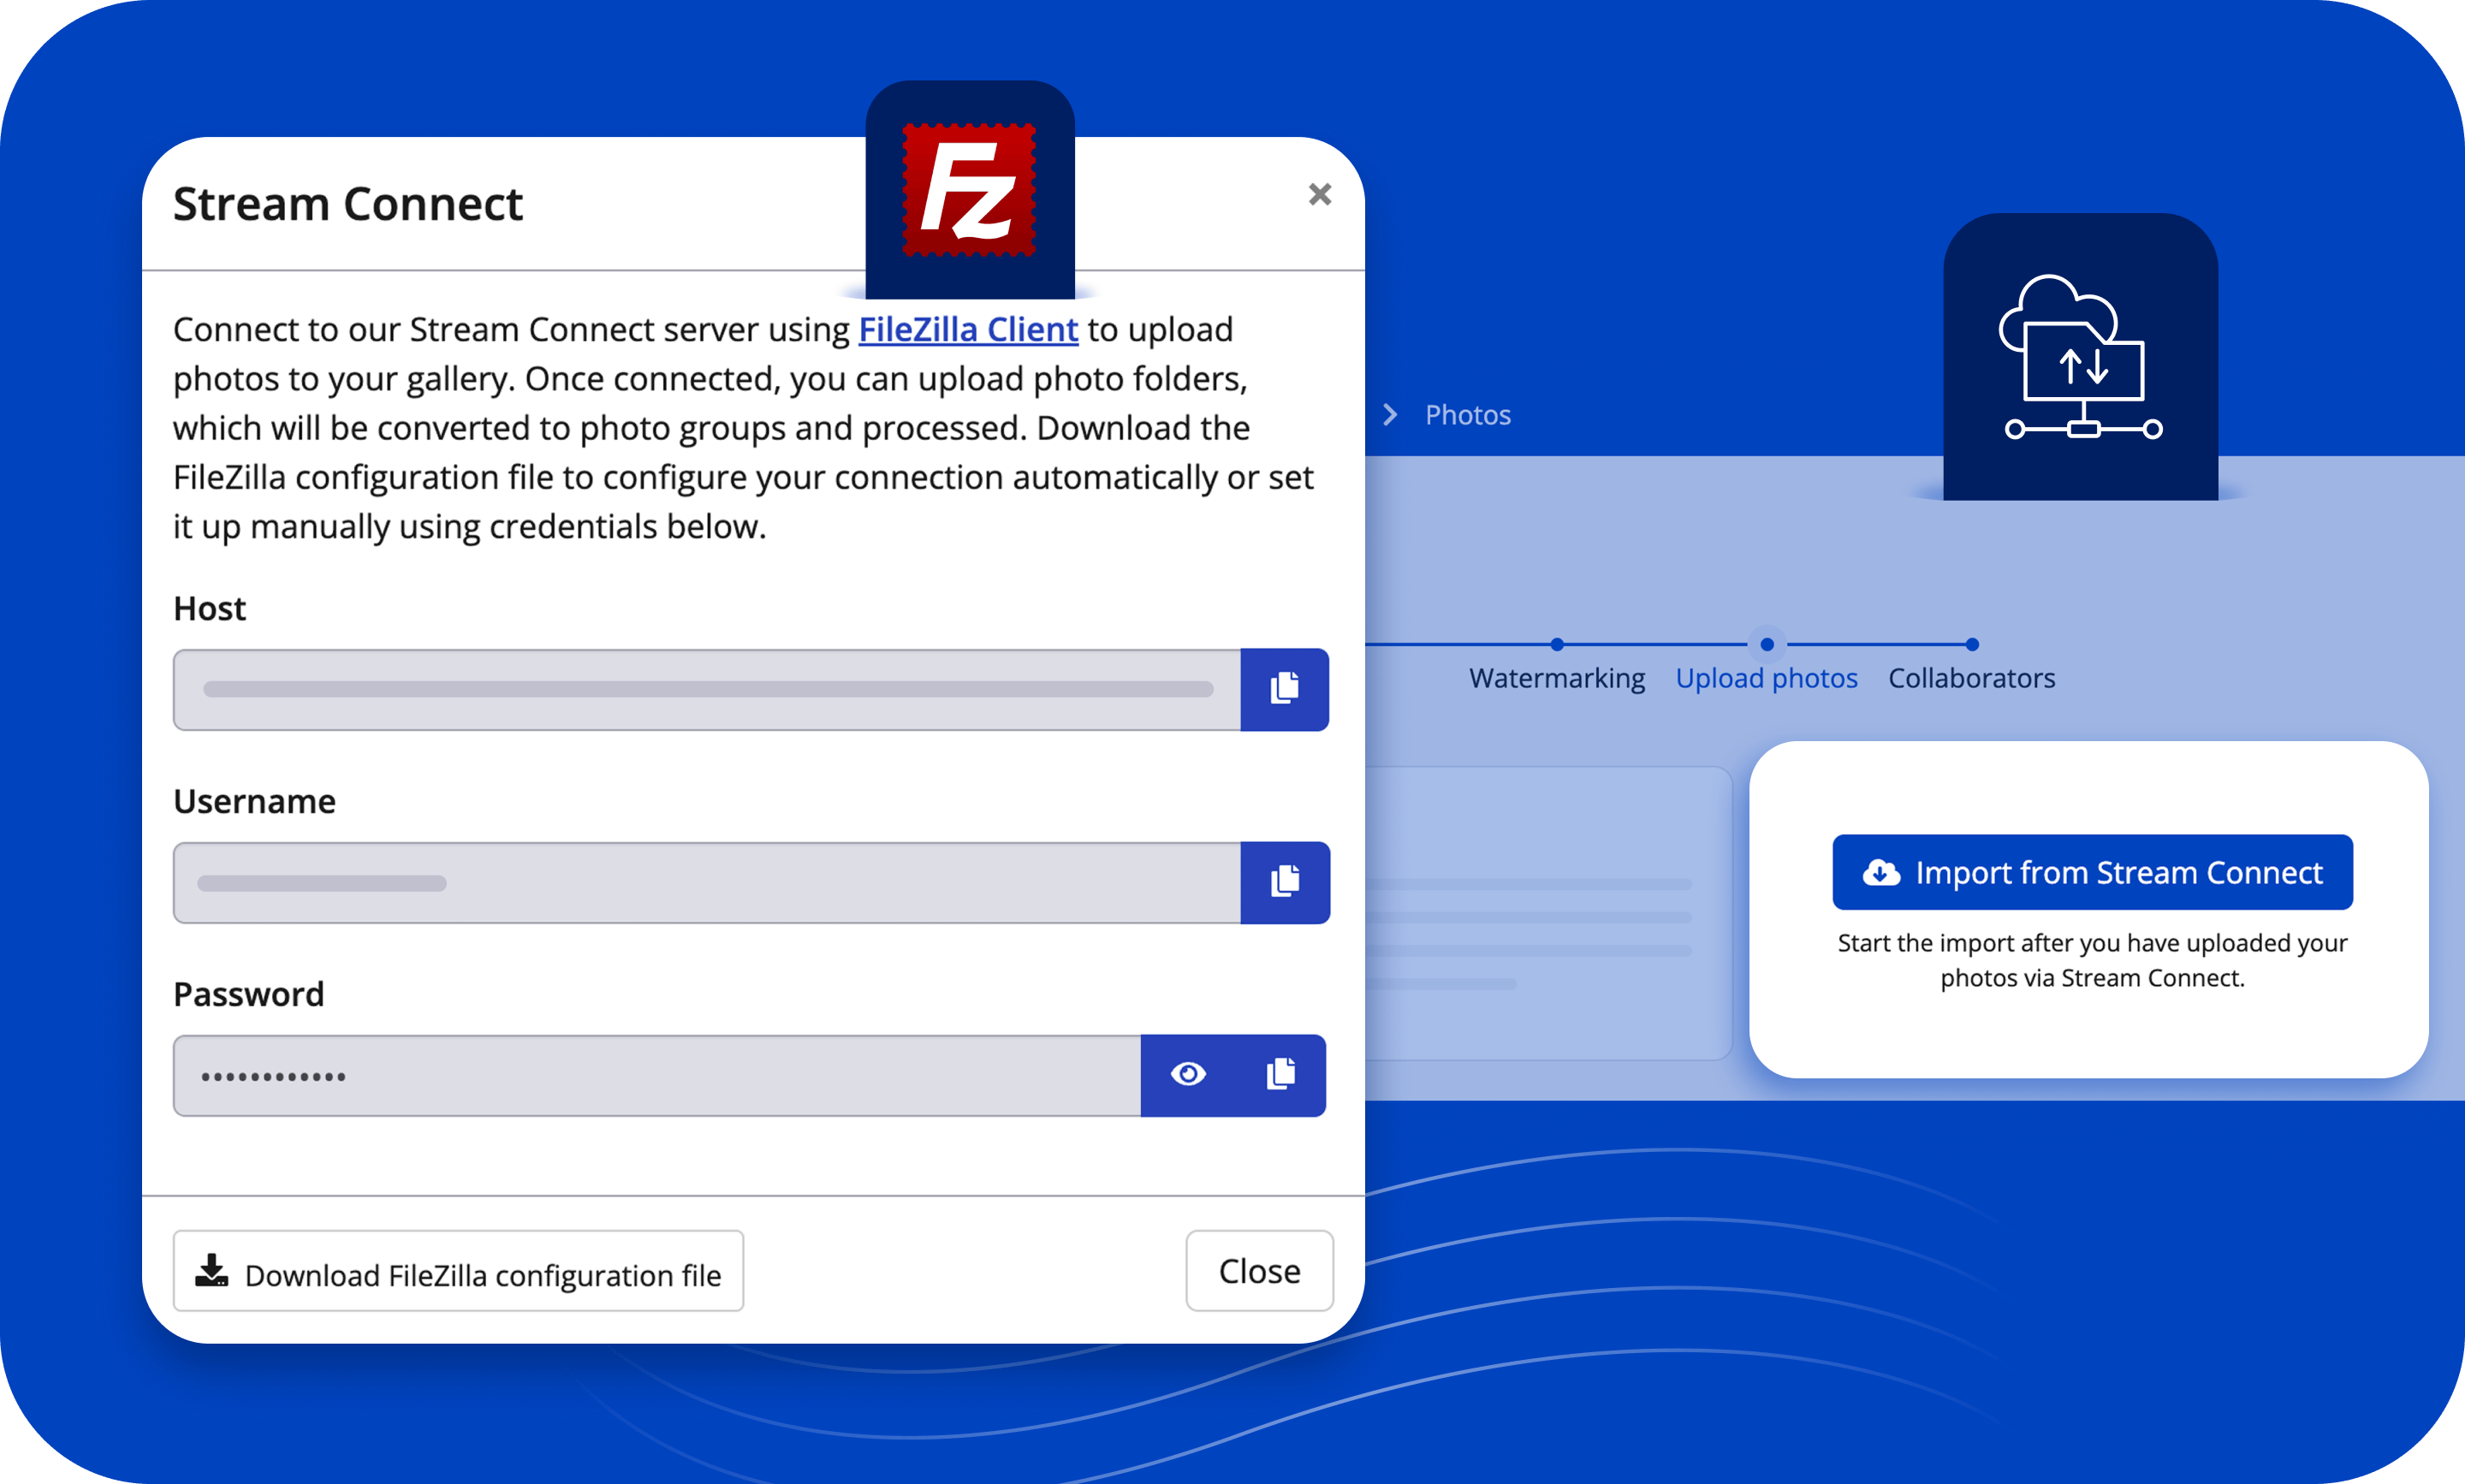
Task: Click inside the Host field
Action: coord(706,689)
